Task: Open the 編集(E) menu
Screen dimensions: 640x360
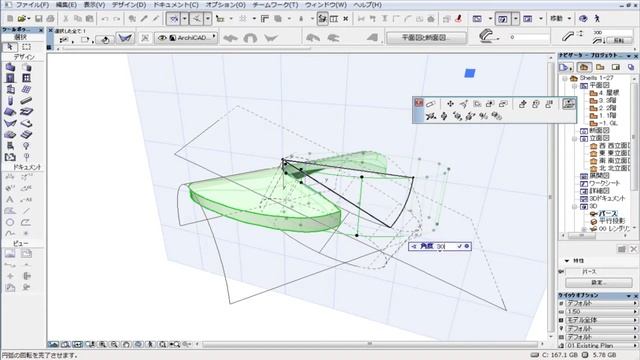Action: tap(66, 5)
